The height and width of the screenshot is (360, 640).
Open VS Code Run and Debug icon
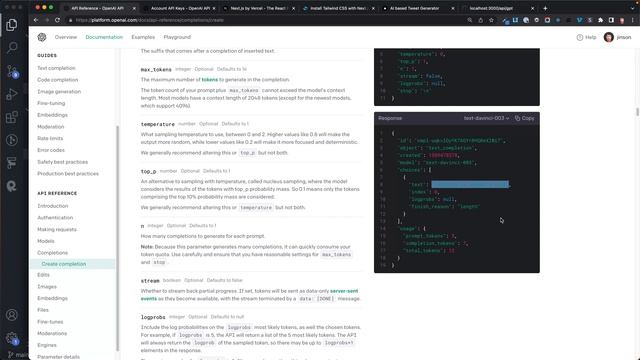click(x=12, y=94)
